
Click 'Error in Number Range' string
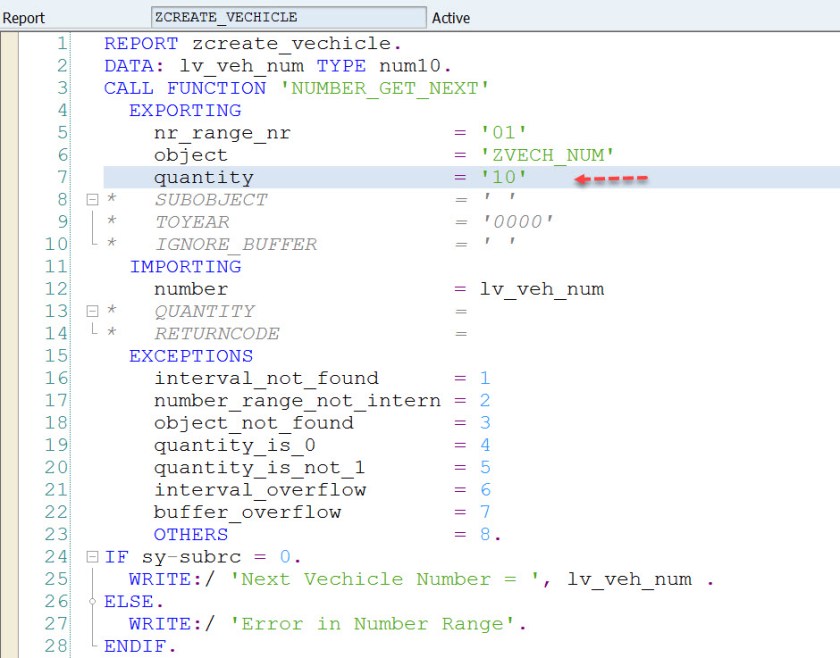pyautogui.click(x=372, y=624)
